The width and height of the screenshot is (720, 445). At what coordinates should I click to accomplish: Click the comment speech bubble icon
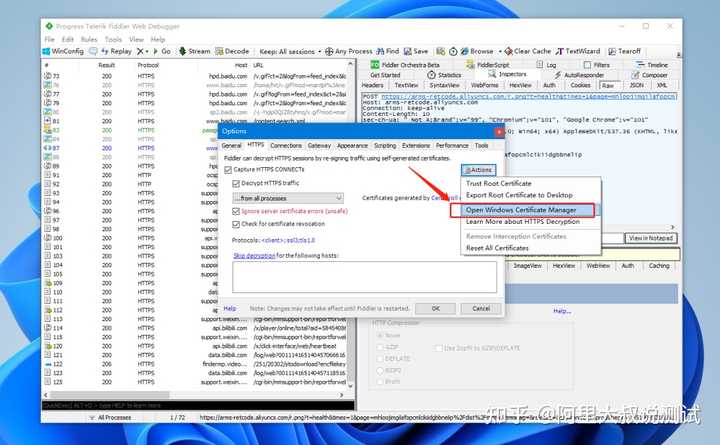pos(93,51)
